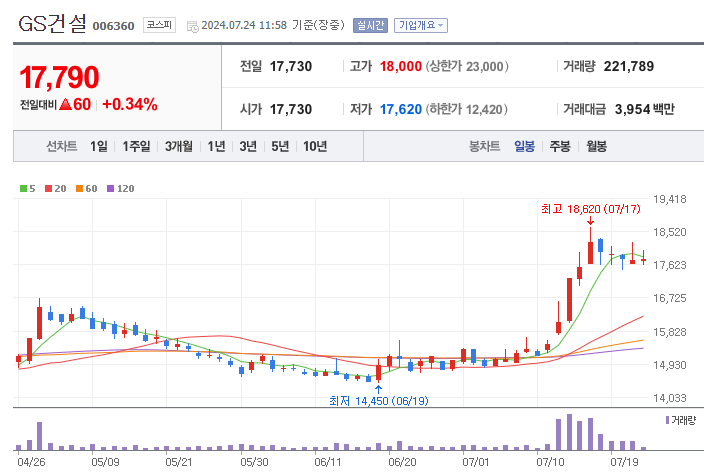Select the 3년 line chart period

[x=248, y=146]
